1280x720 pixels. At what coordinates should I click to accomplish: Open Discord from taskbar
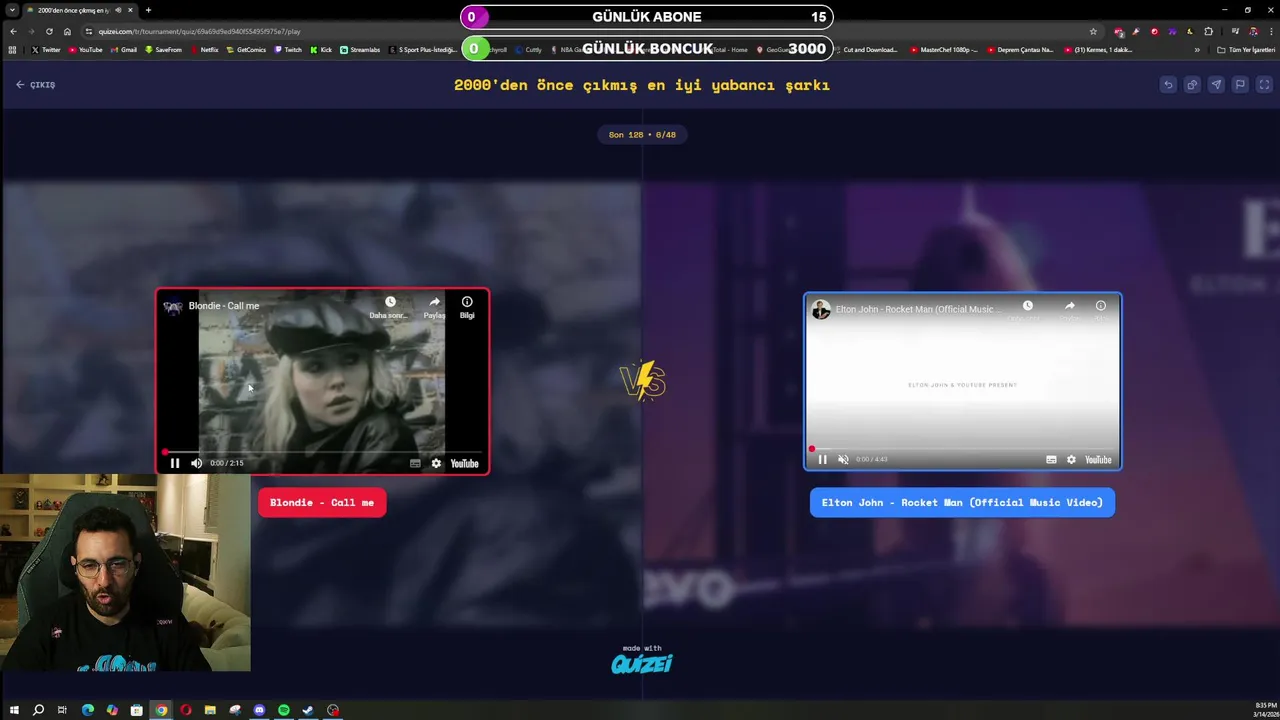tap(259, 710)
